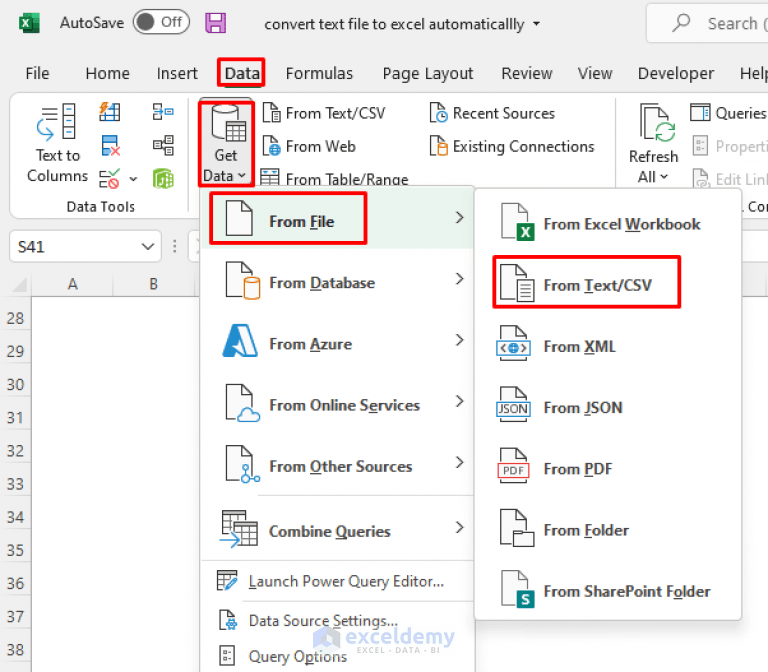Click Launch Power Query Editor
This screenshot has width=768, height=672.
tap(337, 581)
